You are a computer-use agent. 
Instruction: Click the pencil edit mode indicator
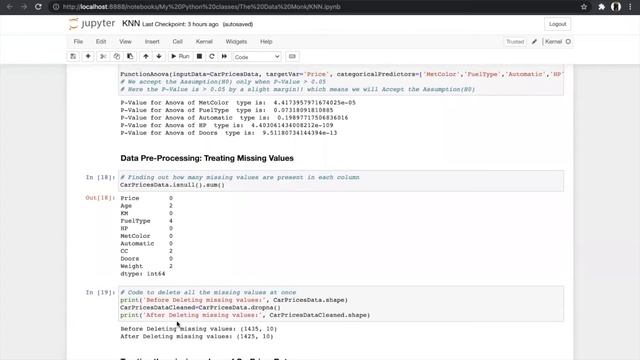(x=534, y=42)
